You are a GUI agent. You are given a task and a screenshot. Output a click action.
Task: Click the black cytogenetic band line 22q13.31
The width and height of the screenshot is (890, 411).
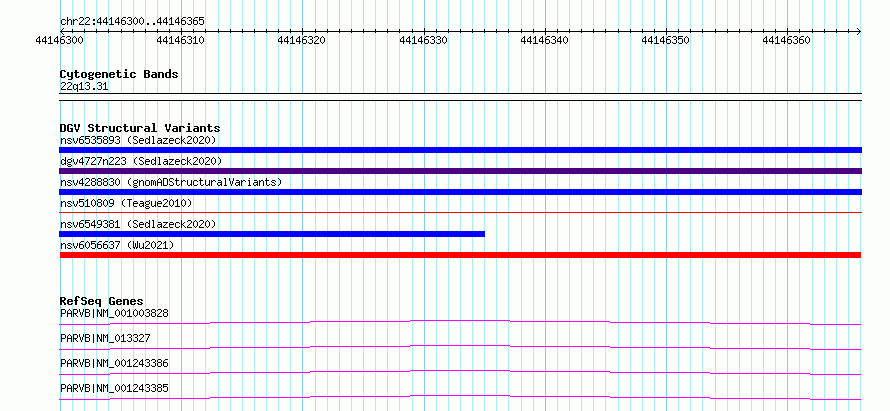460,97
